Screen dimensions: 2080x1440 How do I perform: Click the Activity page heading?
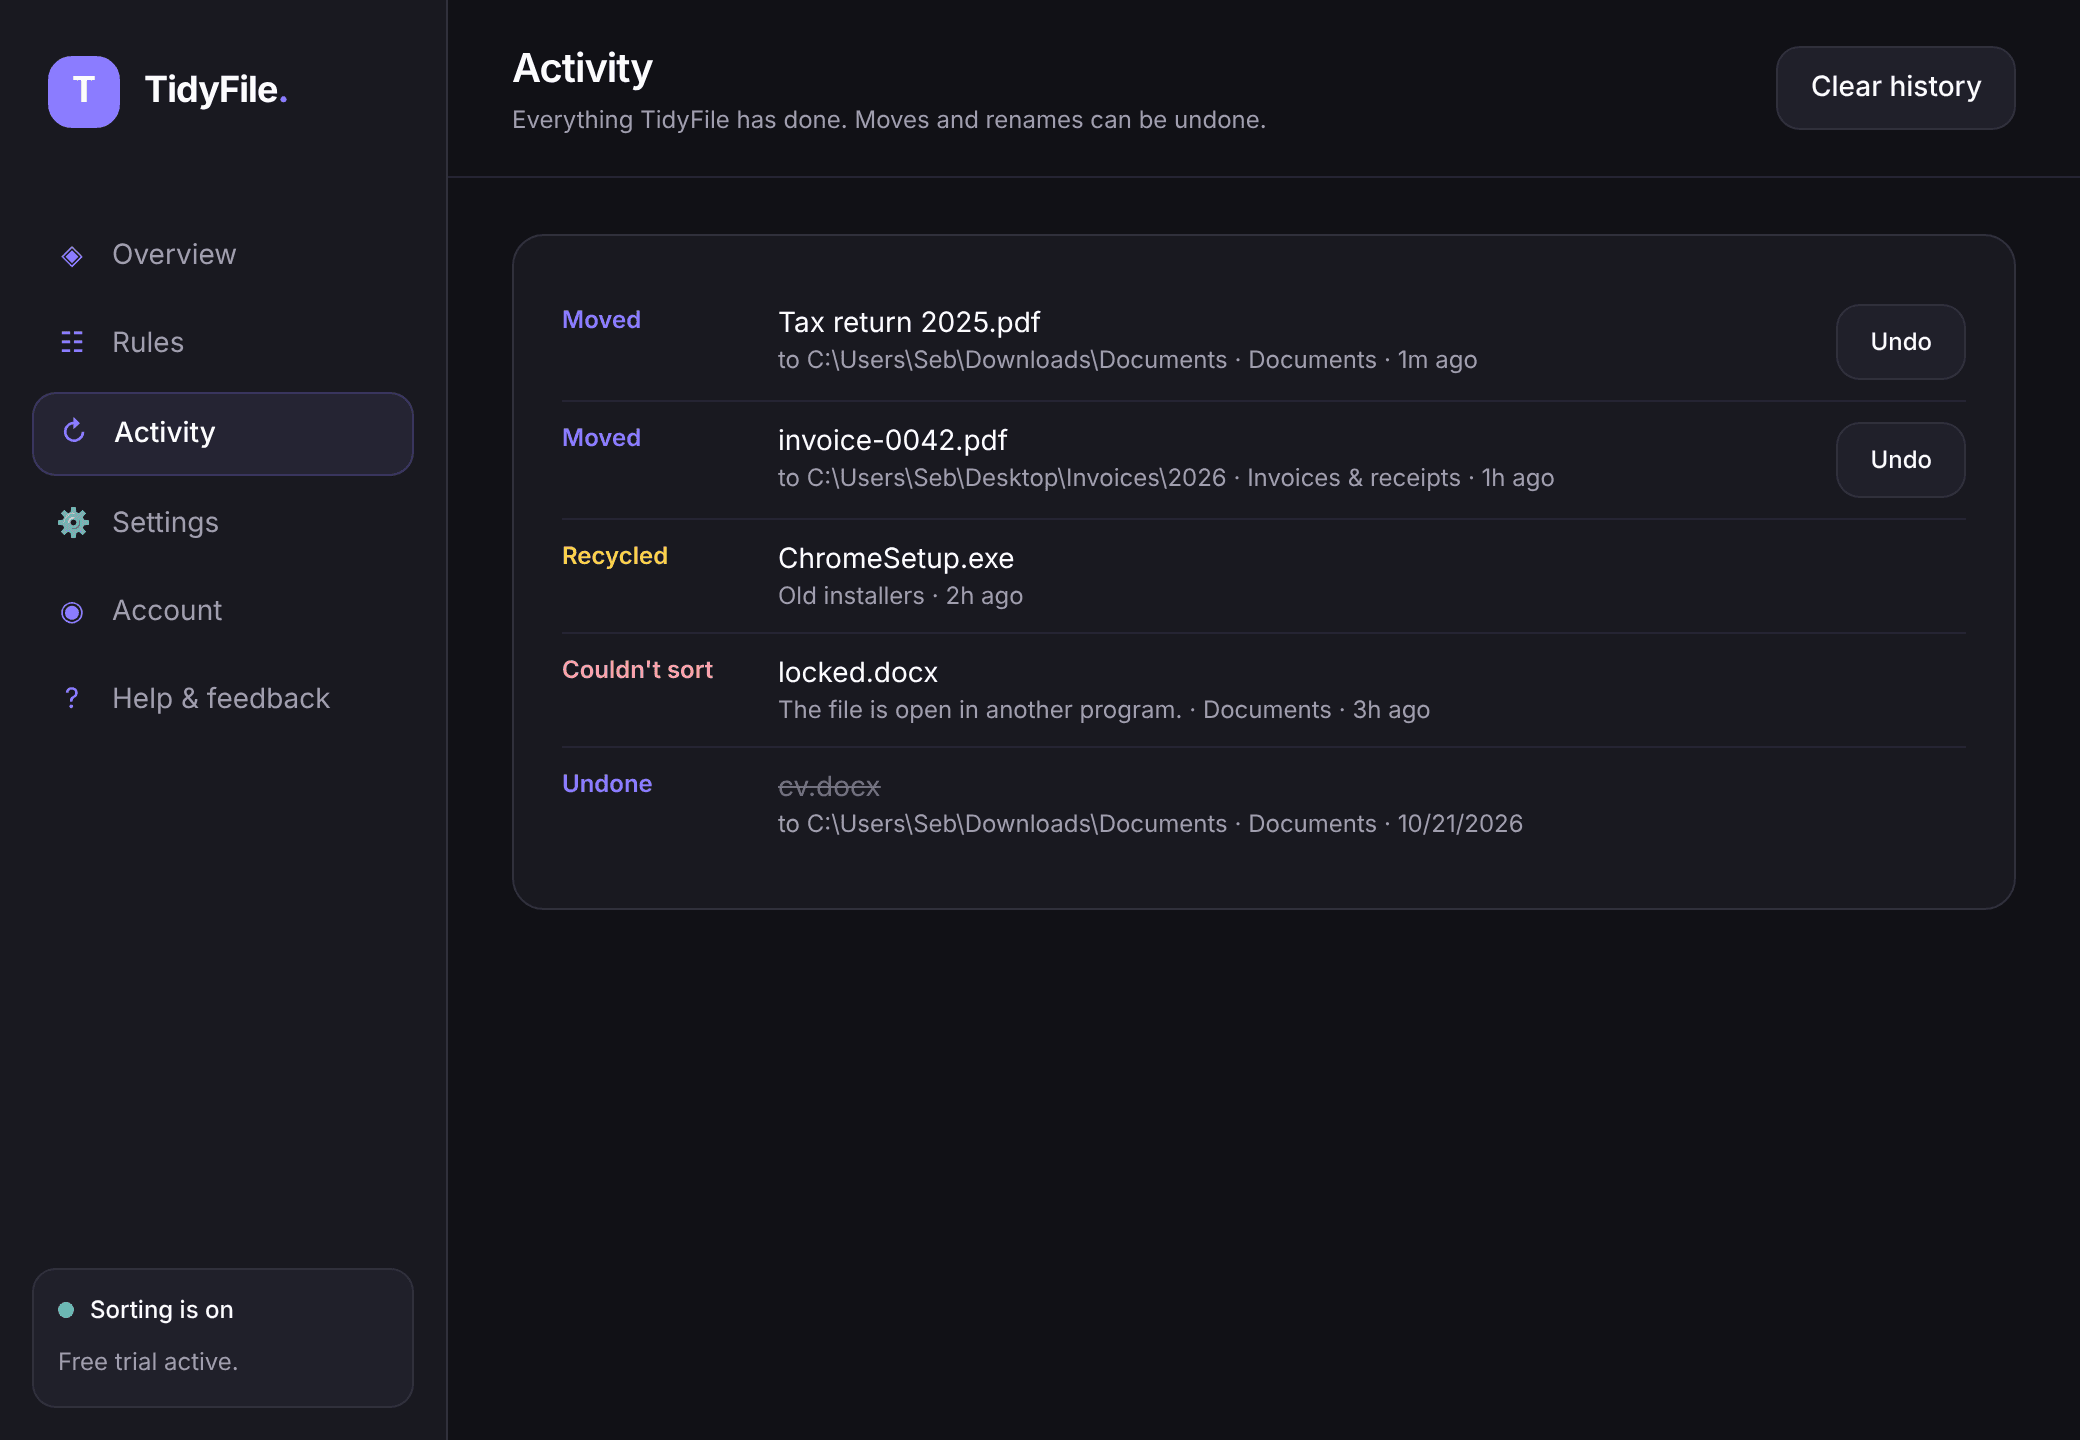582,68
